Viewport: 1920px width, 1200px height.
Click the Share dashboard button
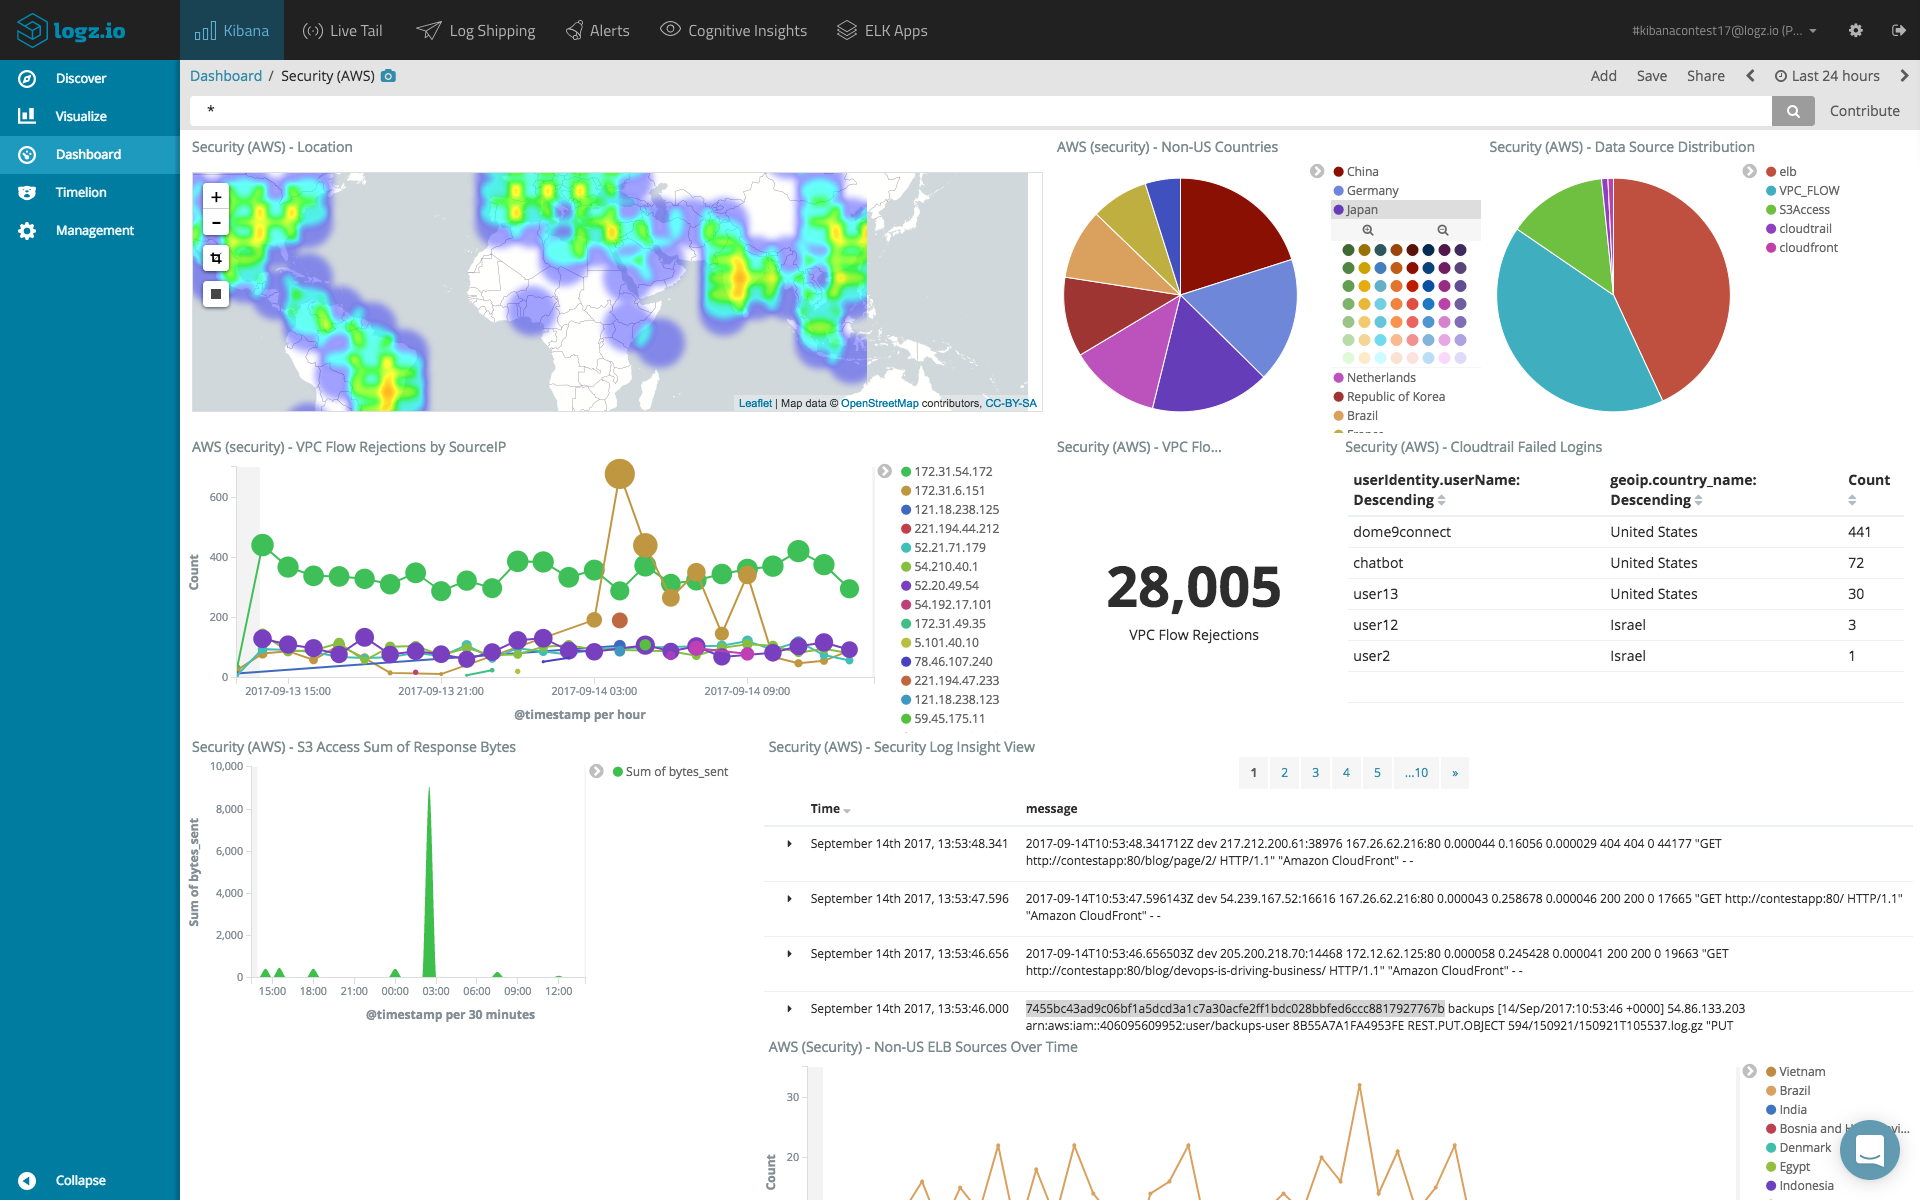click(x=1703, y=76)
